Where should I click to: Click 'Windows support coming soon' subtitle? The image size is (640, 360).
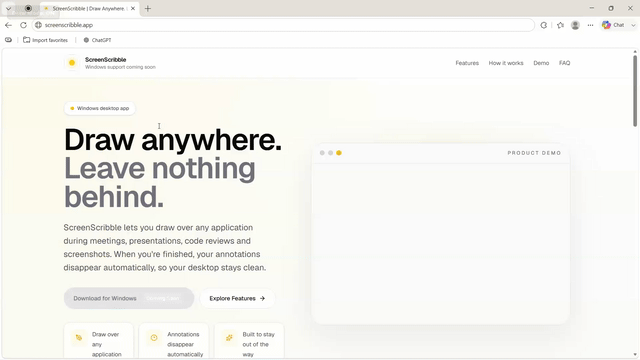[x=120, y=67]
